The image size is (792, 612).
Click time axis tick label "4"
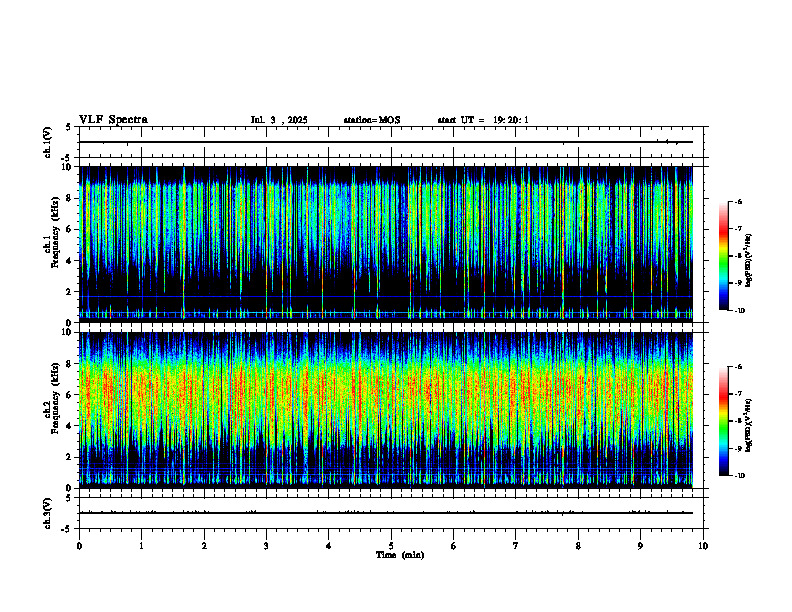(329, 546)
